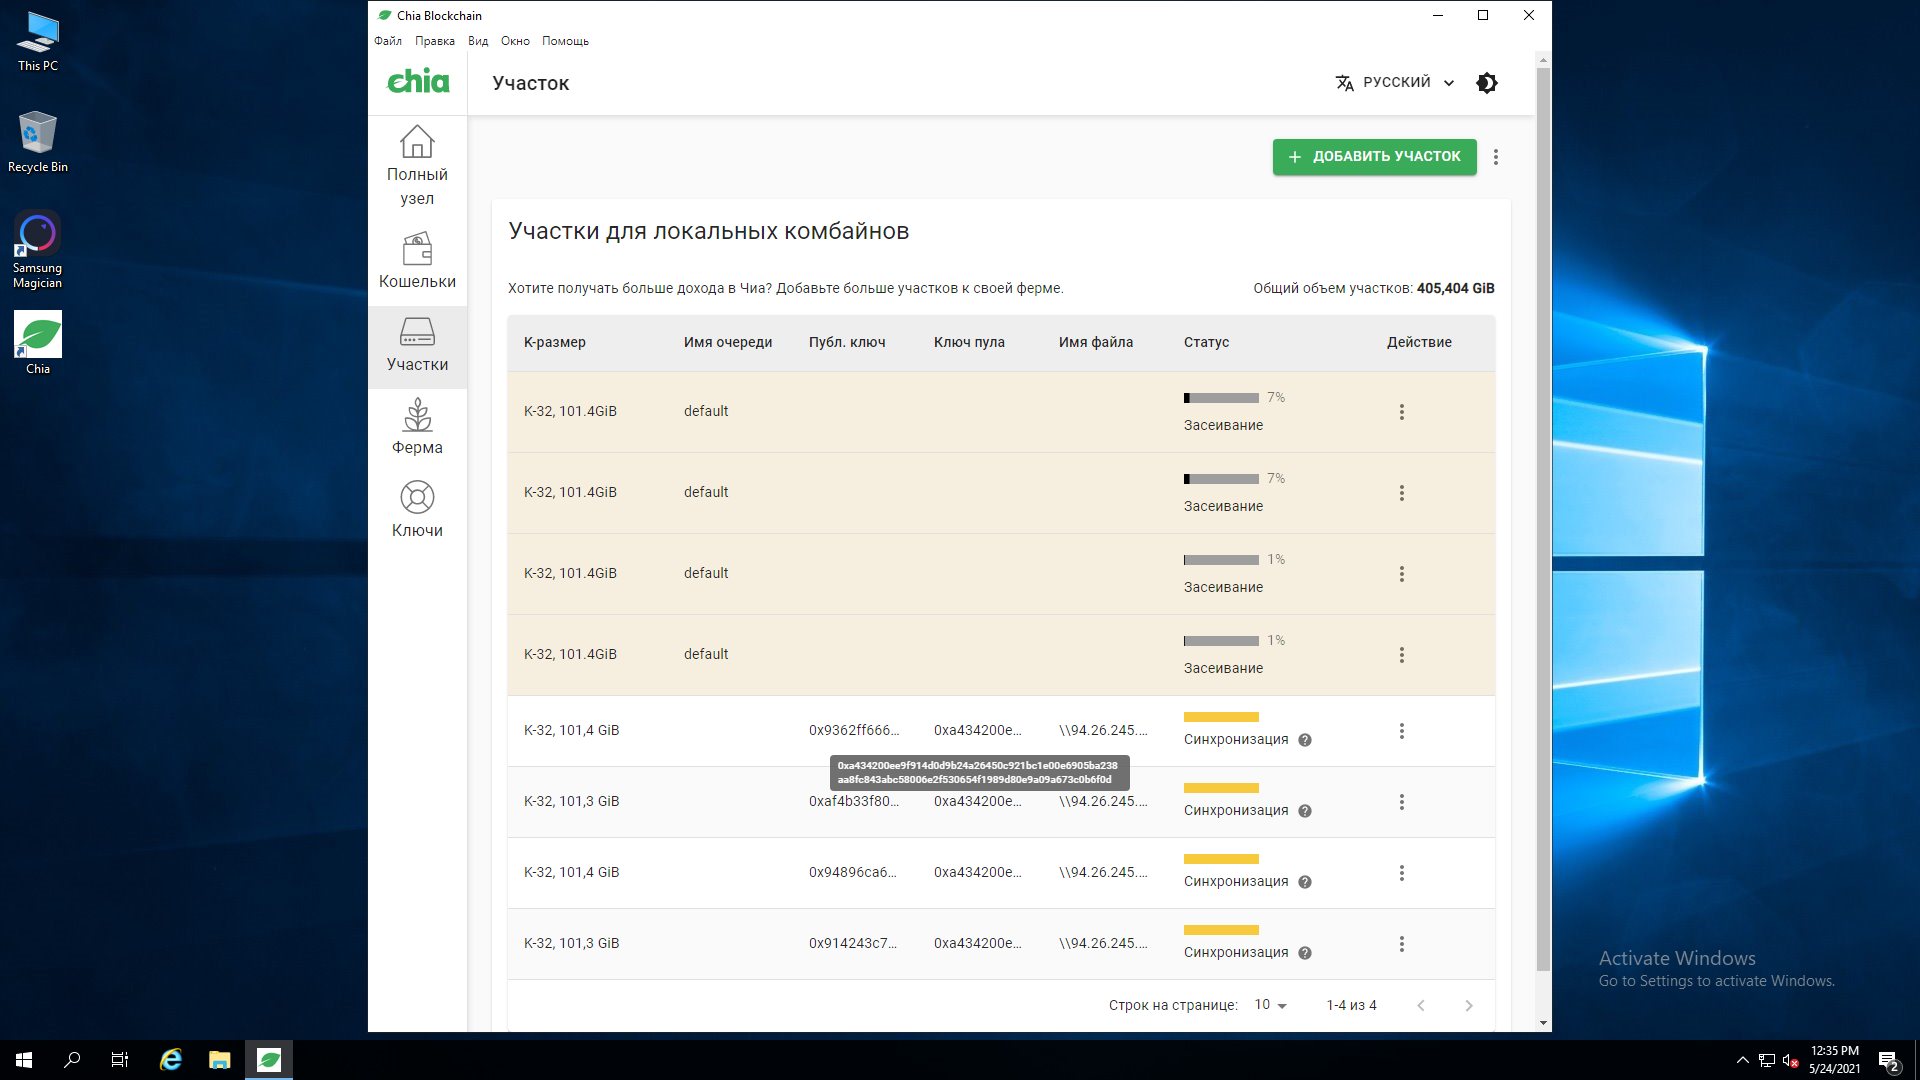The image size is (1920, 1080).
Task: Open the action menu for the last 1% seeding plot
Action: pyautogui.click(x=1402, y=655)
